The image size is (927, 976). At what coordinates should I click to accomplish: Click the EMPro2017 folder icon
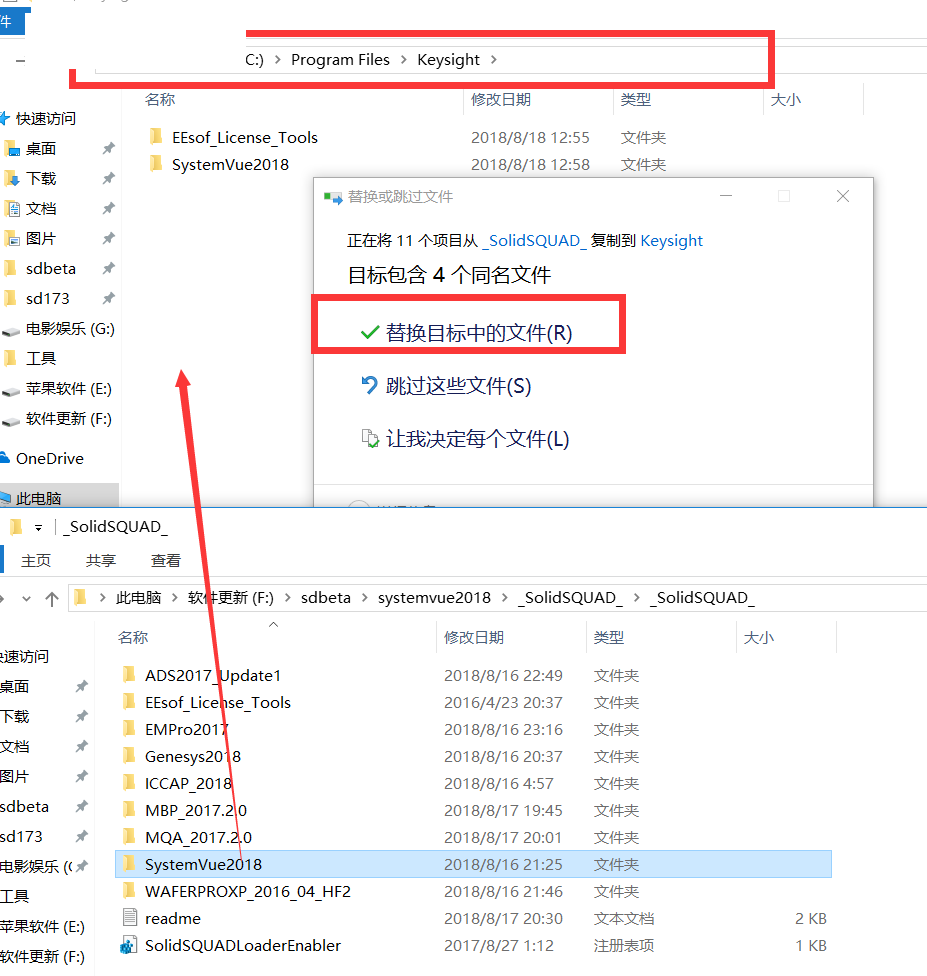tap(129, 729)
